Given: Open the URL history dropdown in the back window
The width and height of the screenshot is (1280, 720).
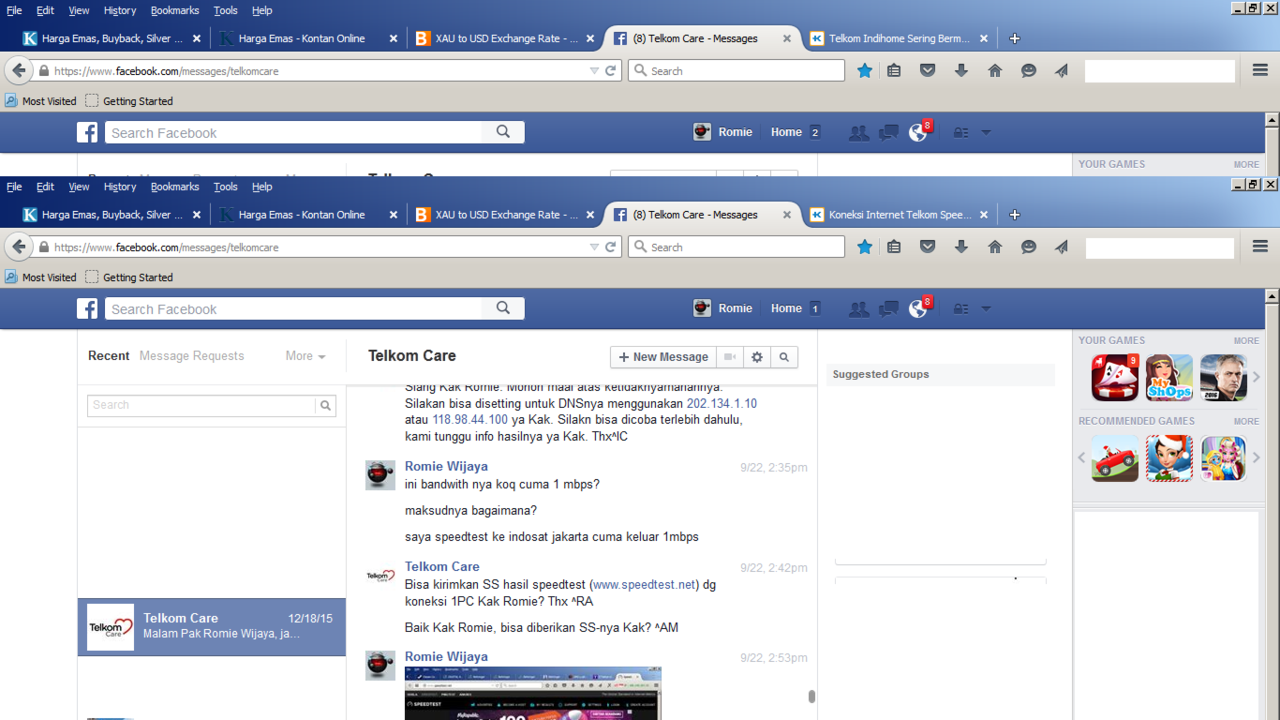Looking at the screenshot, I should coord(594,71).
